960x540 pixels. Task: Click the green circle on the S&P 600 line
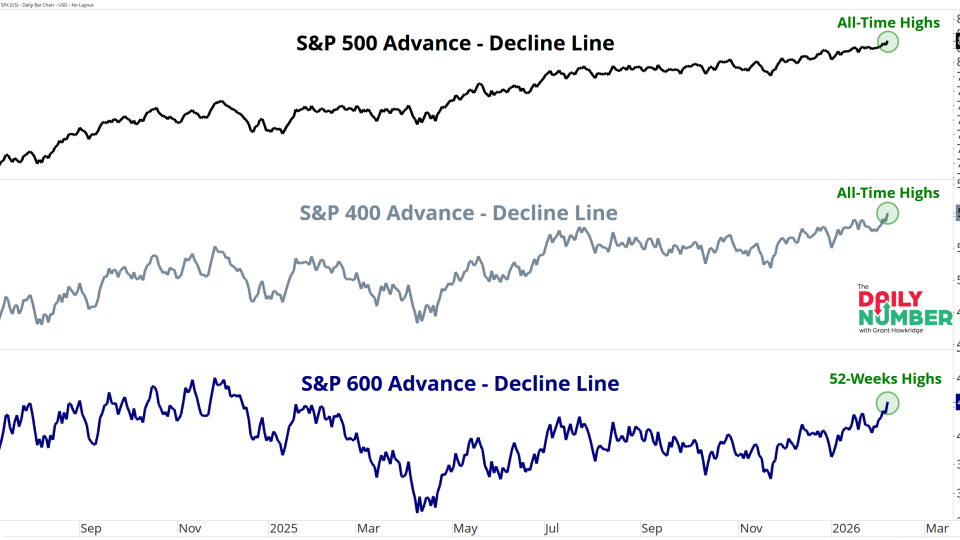[x=887, y=403]
